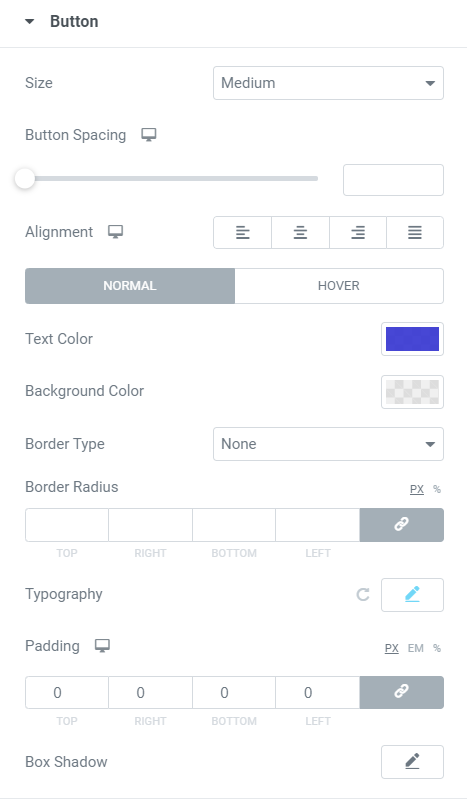Collapse the Button section arrow
Screen dimensions: 467x806
[x=30, y=22]
